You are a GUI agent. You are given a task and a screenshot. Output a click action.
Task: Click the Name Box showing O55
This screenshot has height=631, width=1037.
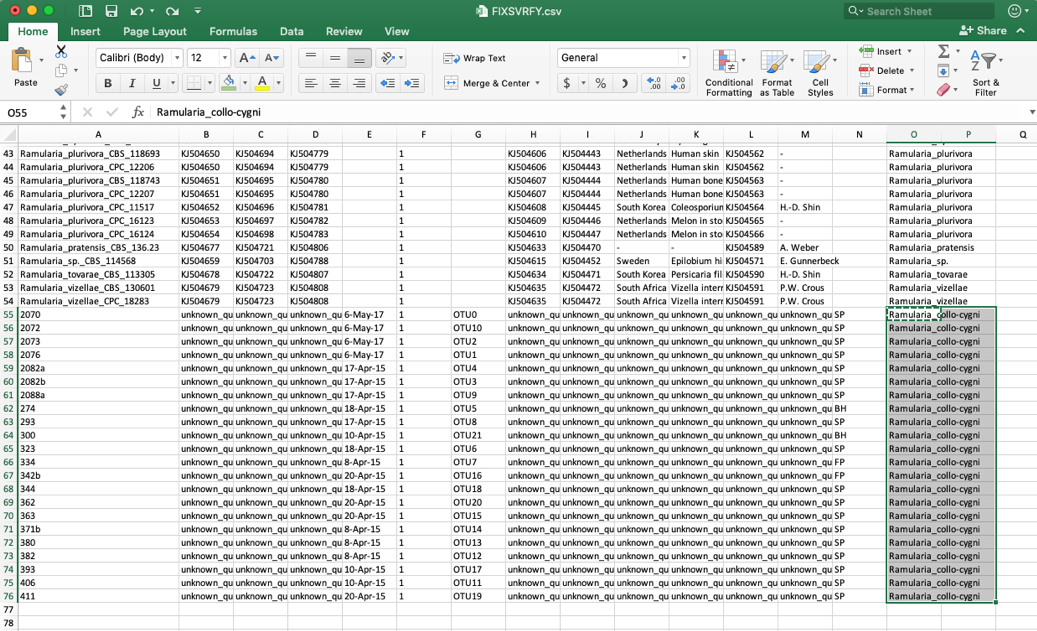click(32, 112)
